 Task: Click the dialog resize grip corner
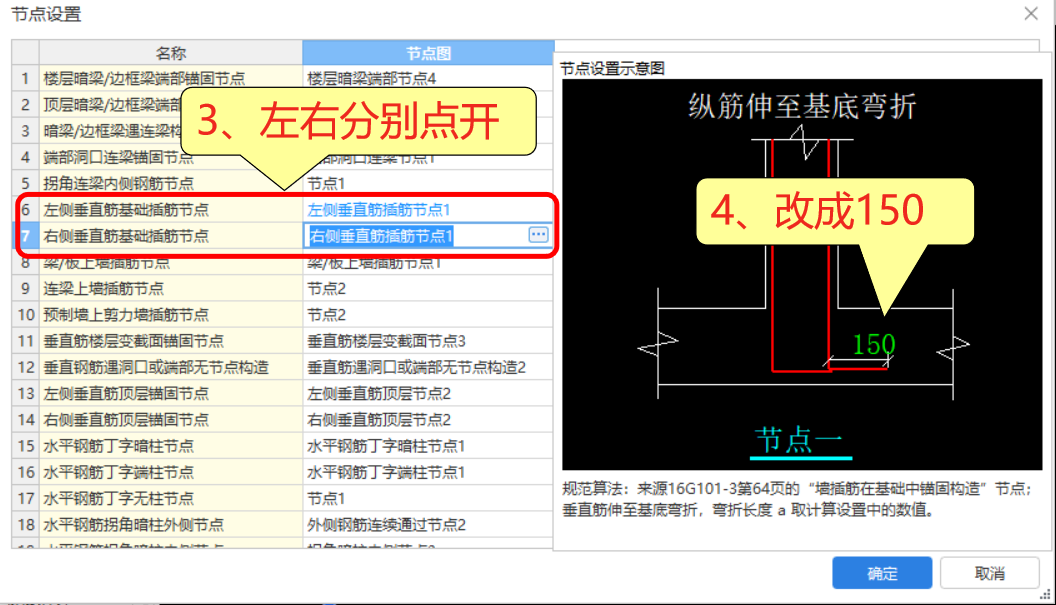coord(1045,594)
